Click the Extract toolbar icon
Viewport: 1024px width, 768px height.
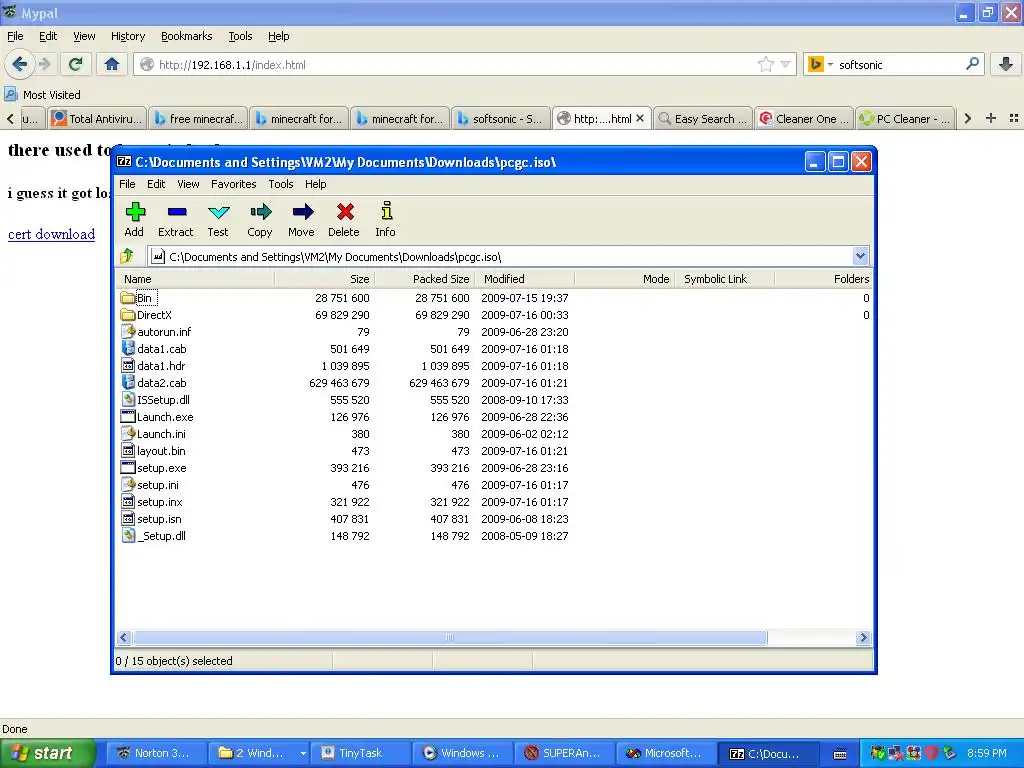[x=176, y=219]
